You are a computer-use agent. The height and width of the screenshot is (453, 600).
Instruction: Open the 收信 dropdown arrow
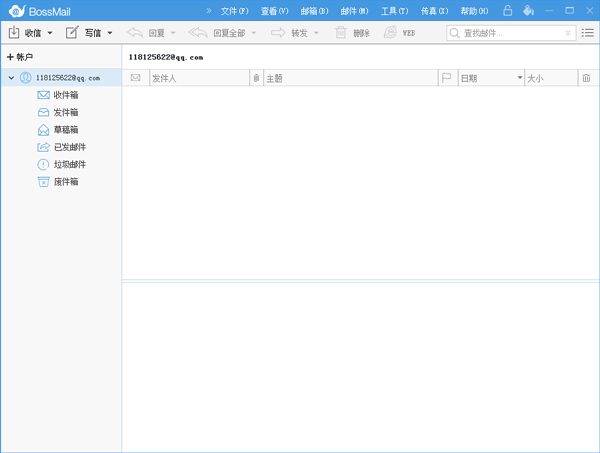(50, 33)
